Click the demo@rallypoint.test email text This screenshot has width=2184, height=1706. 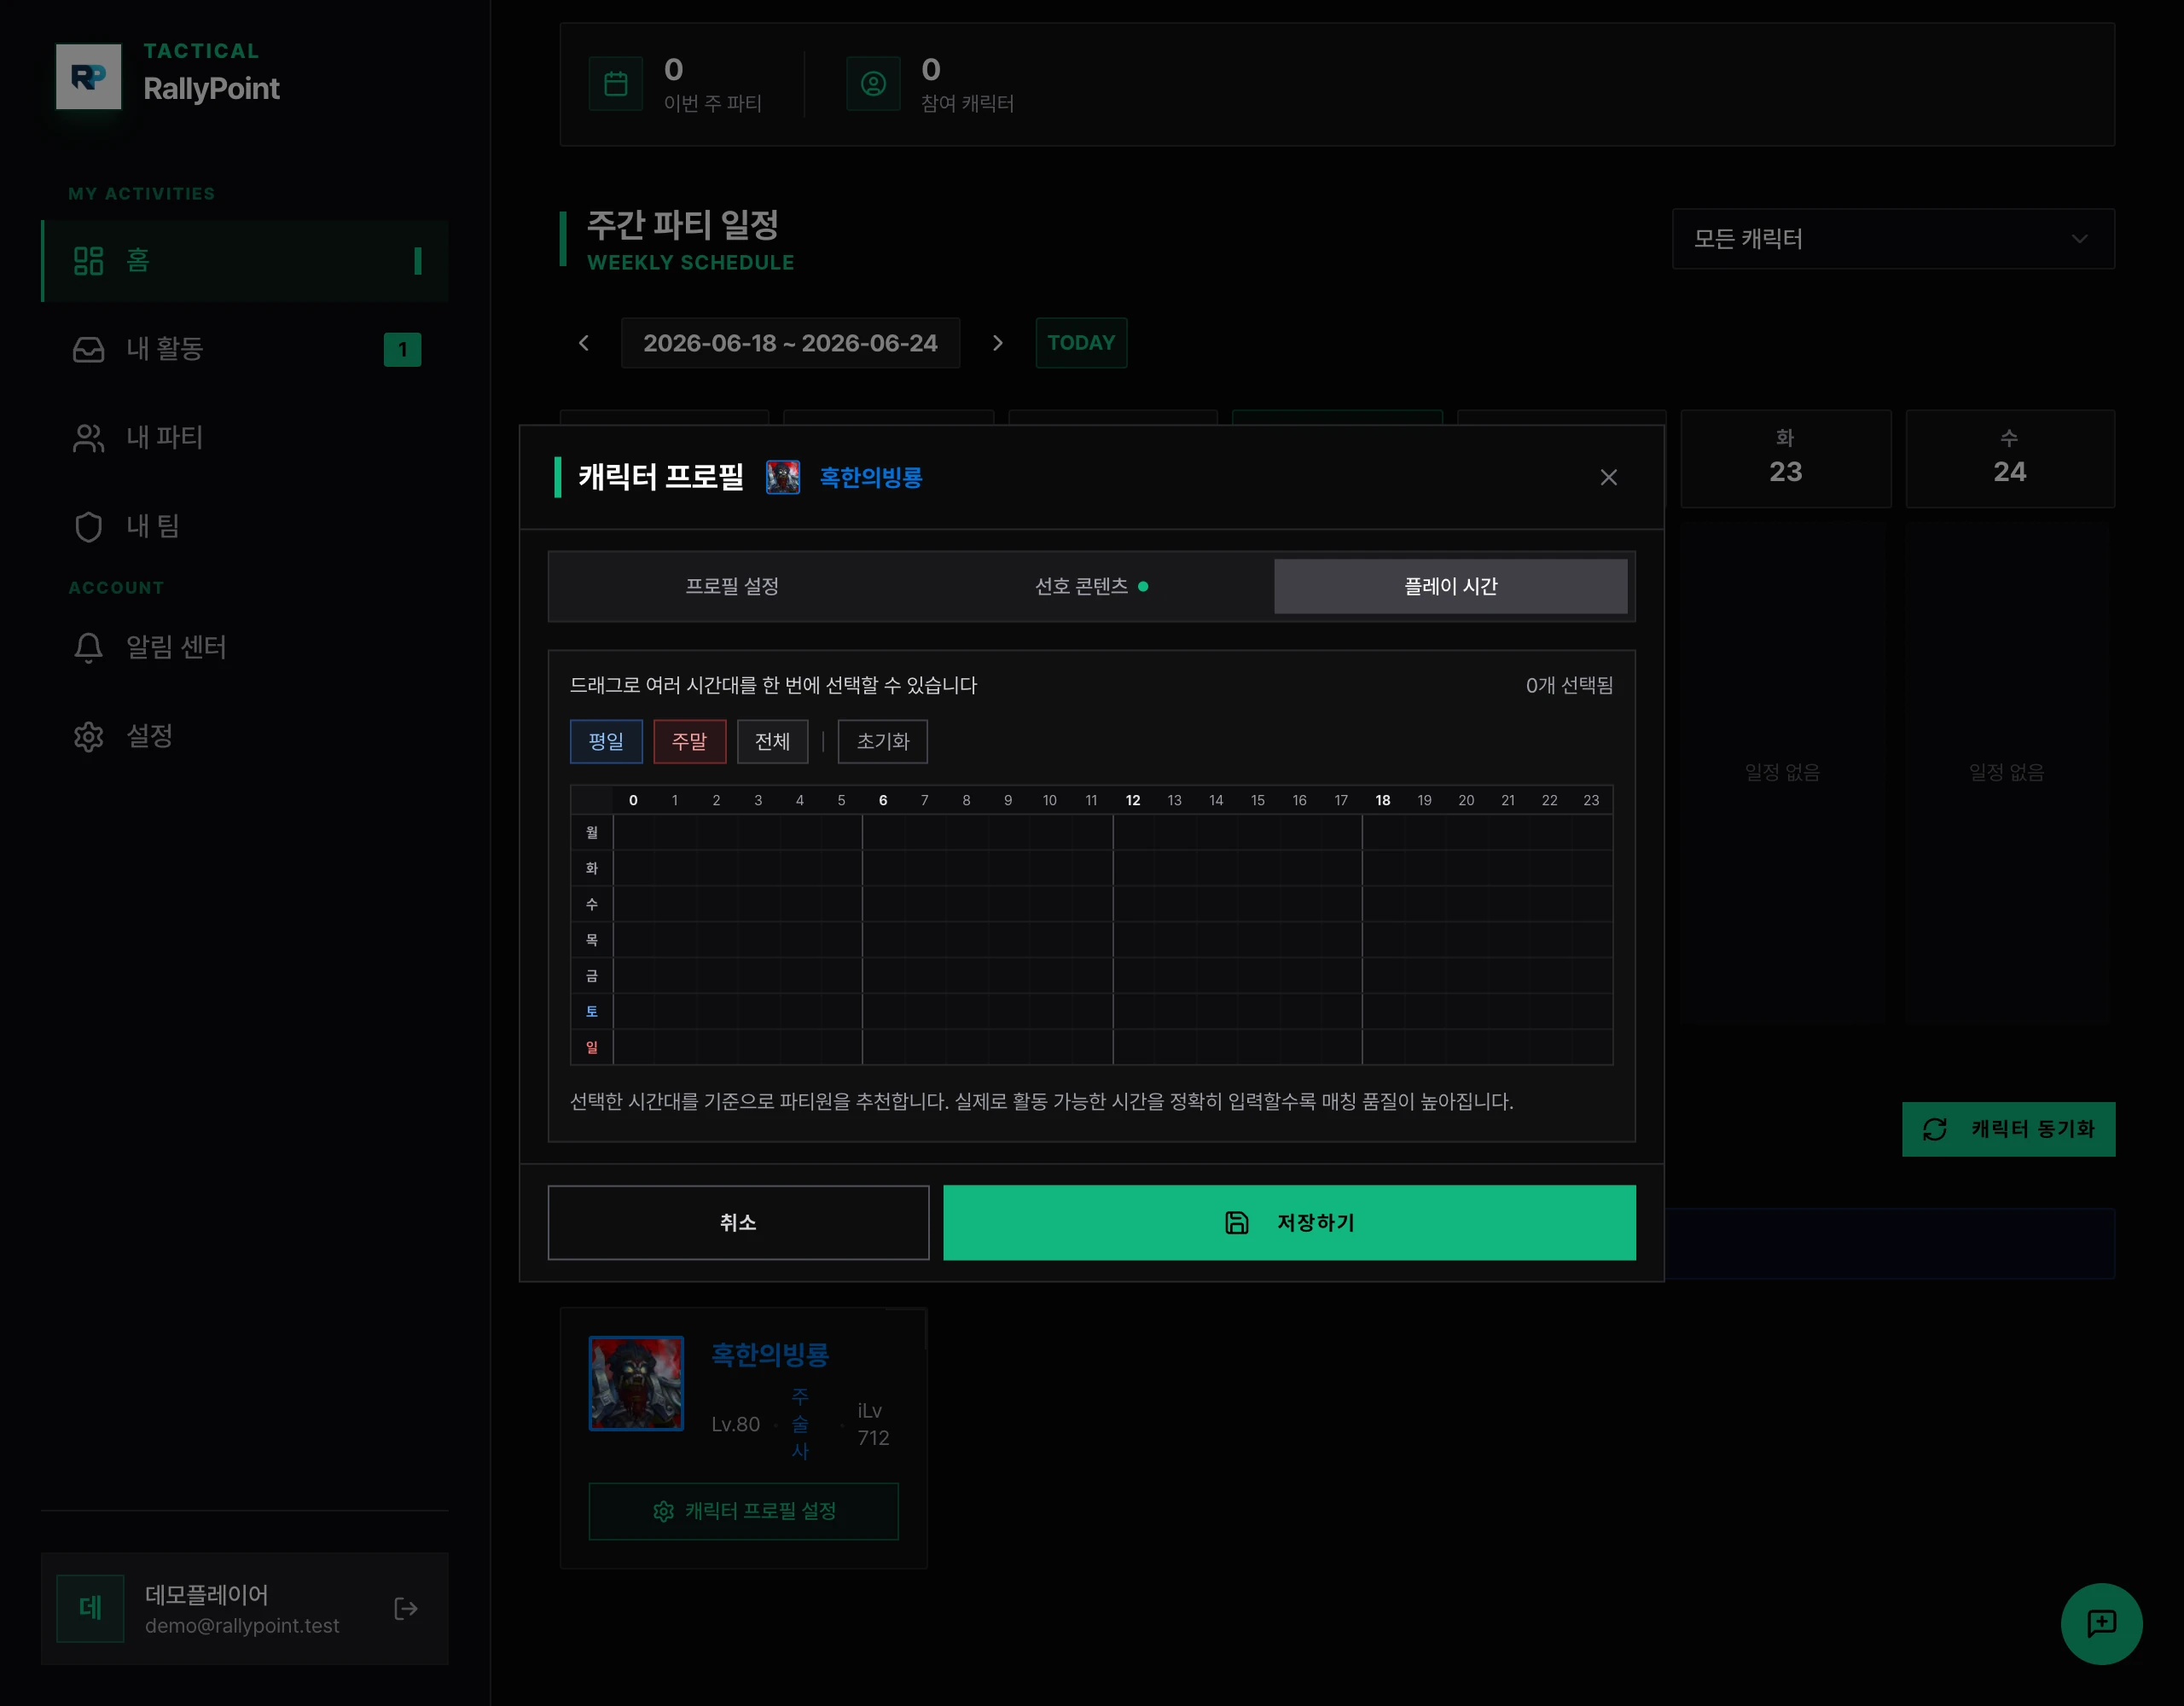pos(242,1626)
